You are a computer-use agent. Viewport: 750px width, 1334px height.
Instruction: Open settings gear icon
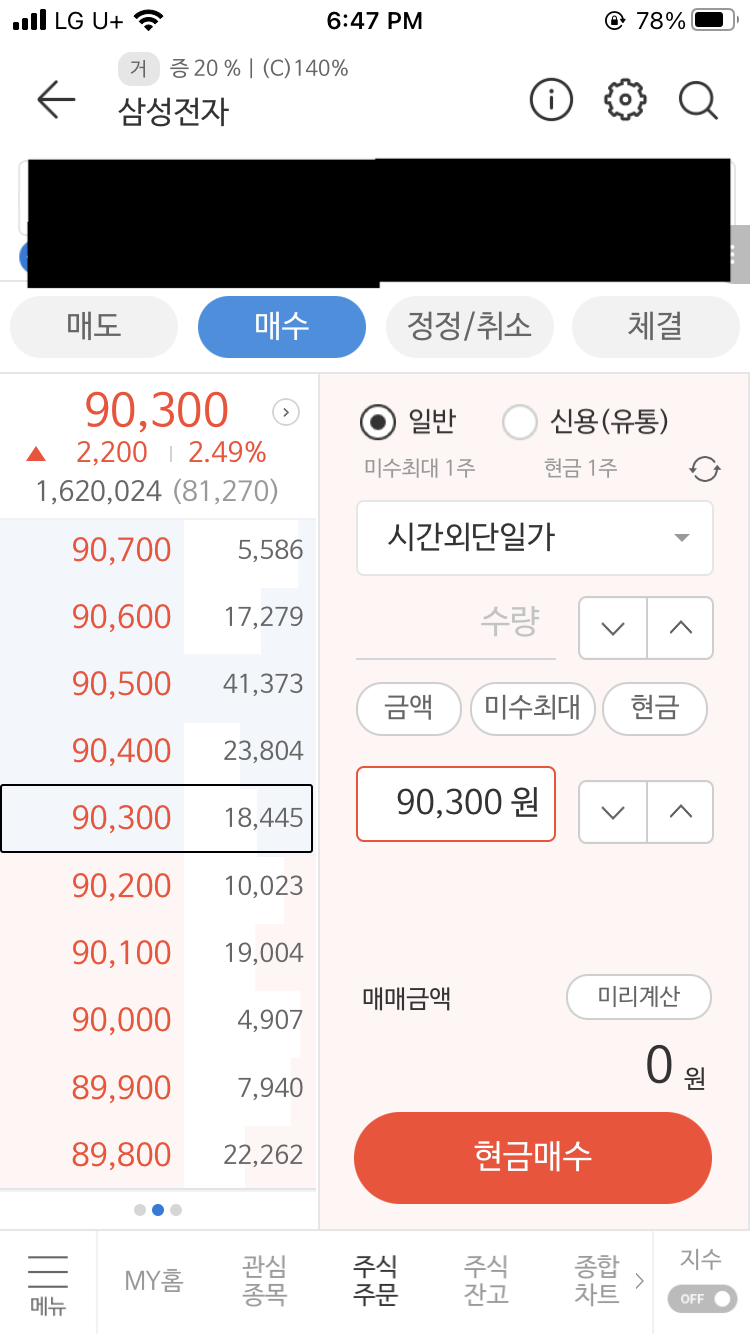(626, 100)
